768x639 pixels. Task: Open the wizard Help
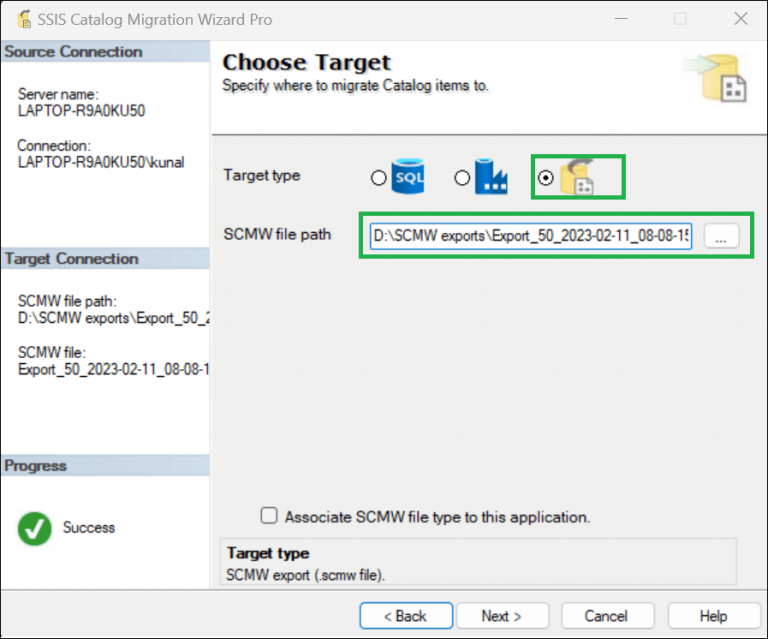(x=713, y=616)
